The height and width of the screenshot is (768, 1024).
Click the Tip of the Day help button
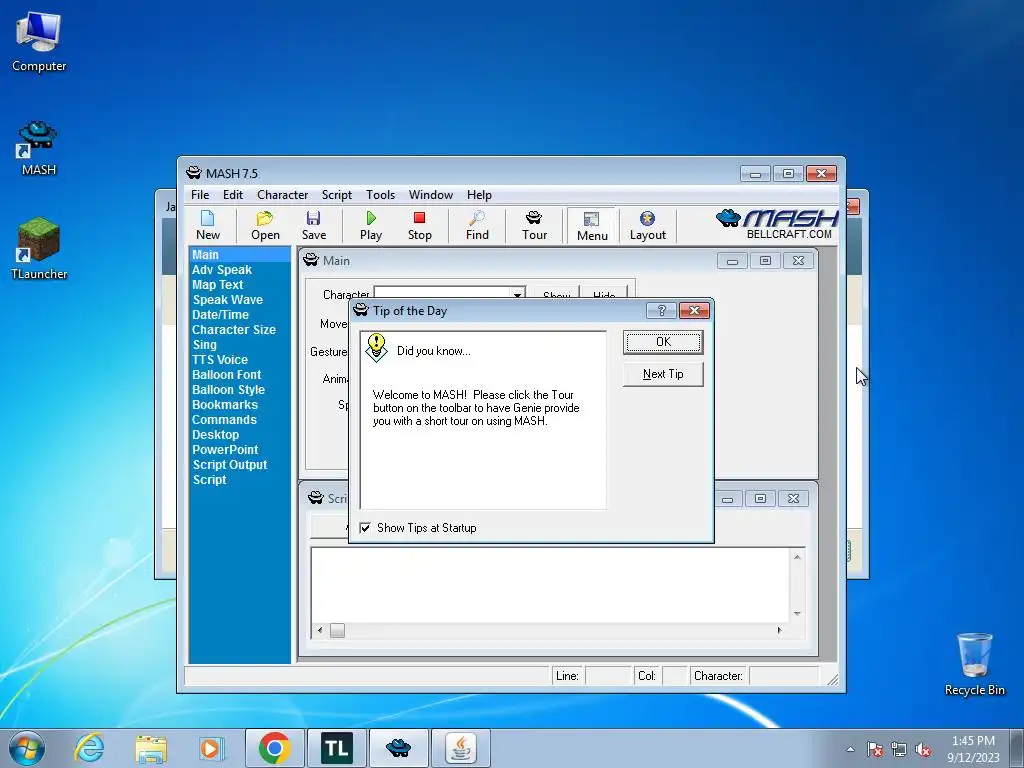tap(661, 310)
